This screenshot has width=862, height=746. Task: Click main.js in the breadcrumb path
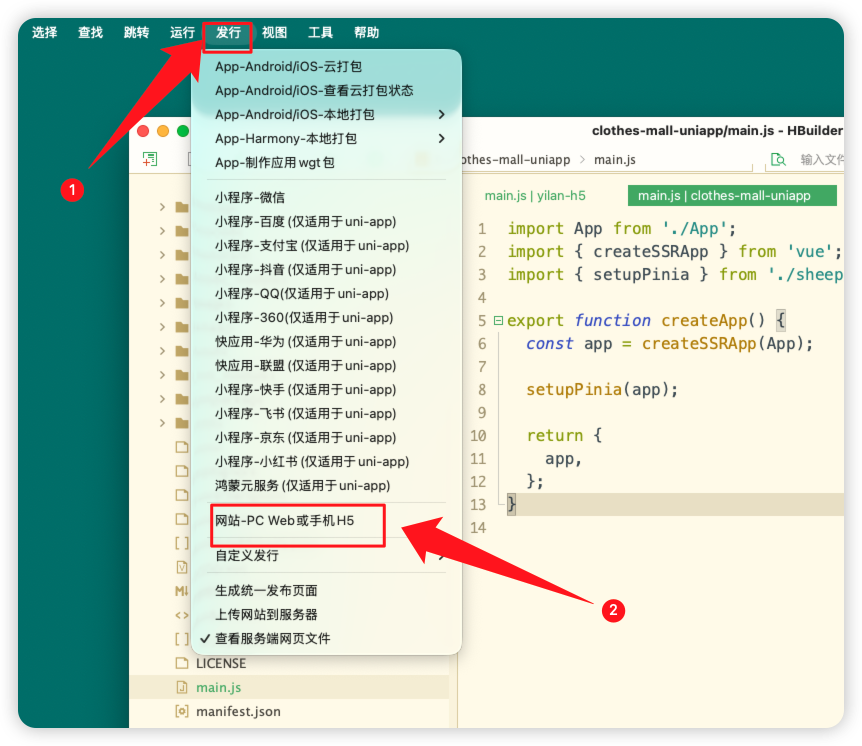615,160
